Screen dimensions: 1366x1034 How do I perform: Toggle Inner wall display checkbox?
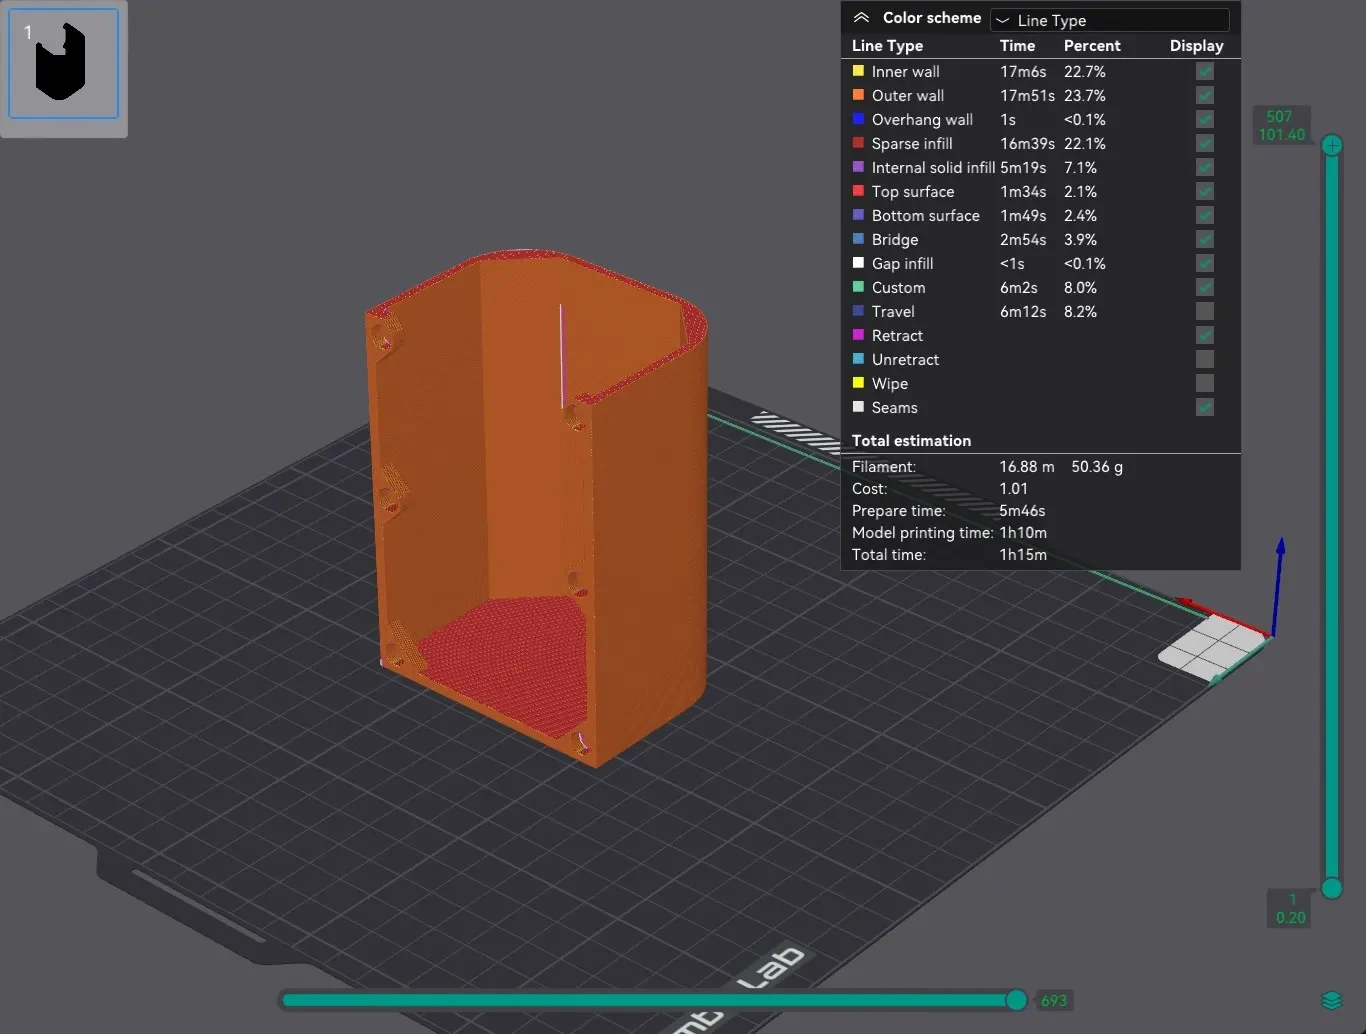[1205, 71]
